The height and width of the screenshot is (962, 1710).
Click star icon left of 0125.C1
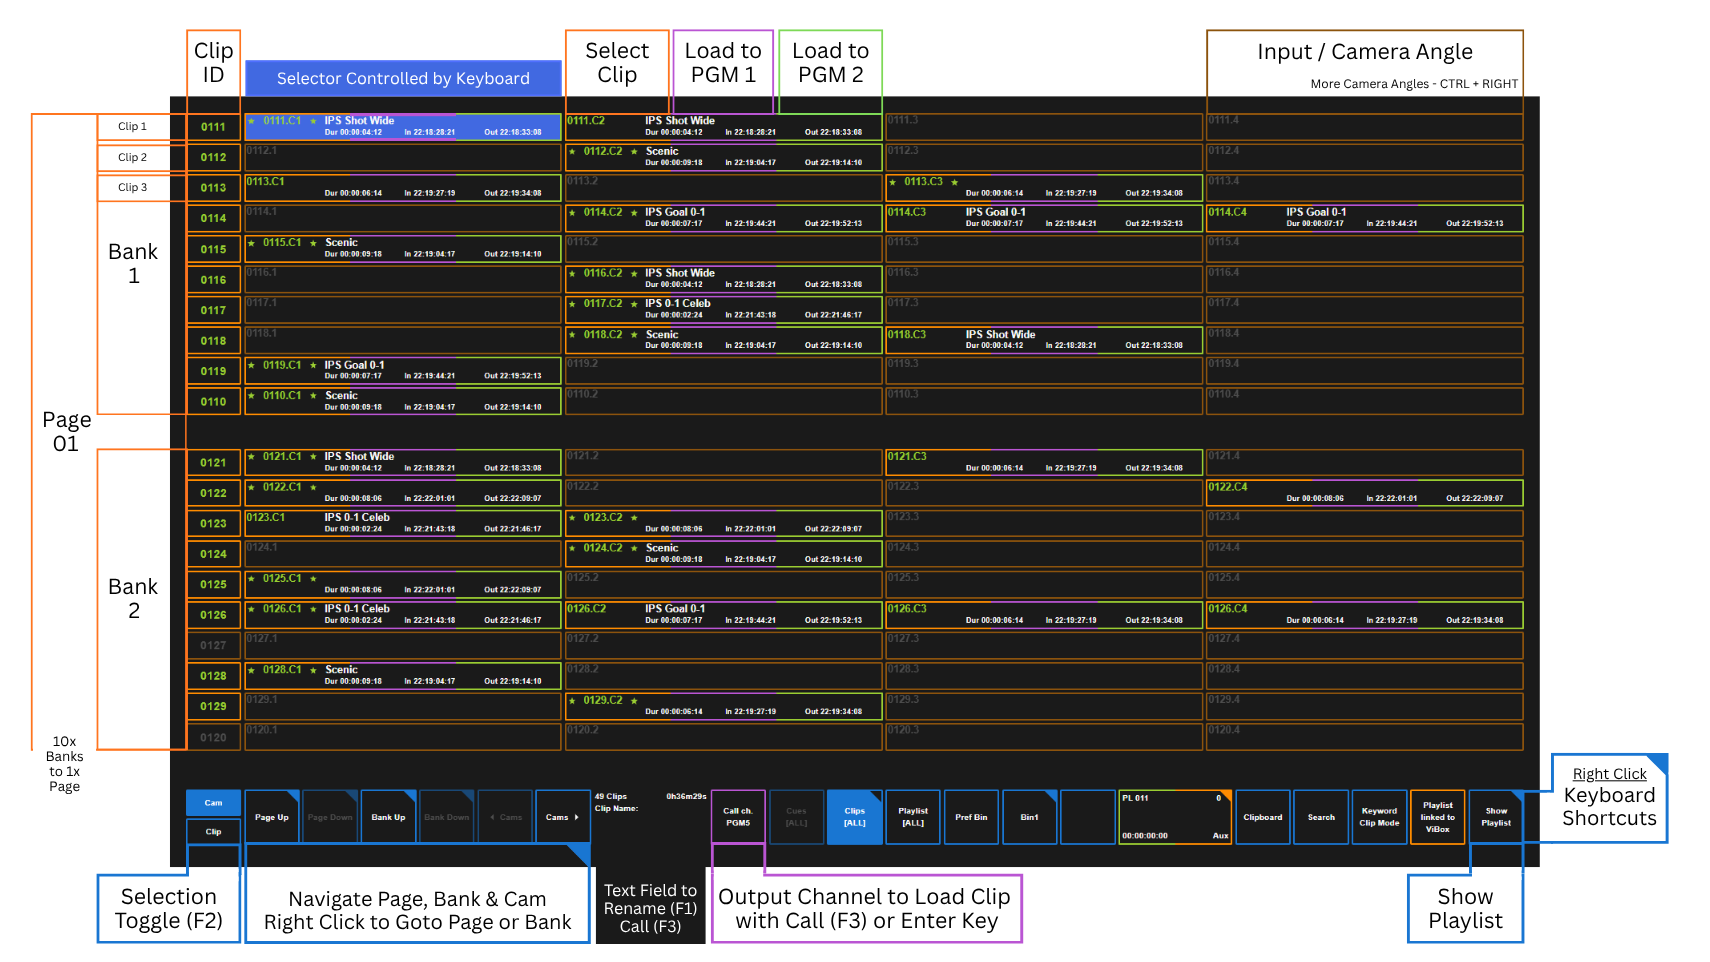click(252, 578)
